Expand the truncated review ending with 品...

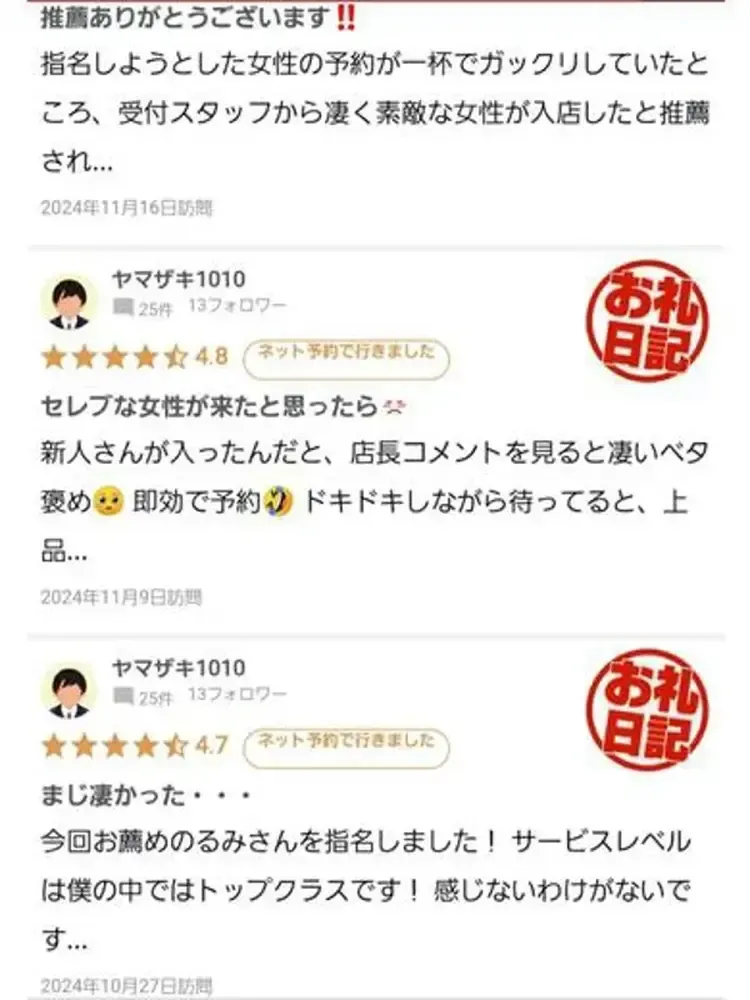click(64, 551)
